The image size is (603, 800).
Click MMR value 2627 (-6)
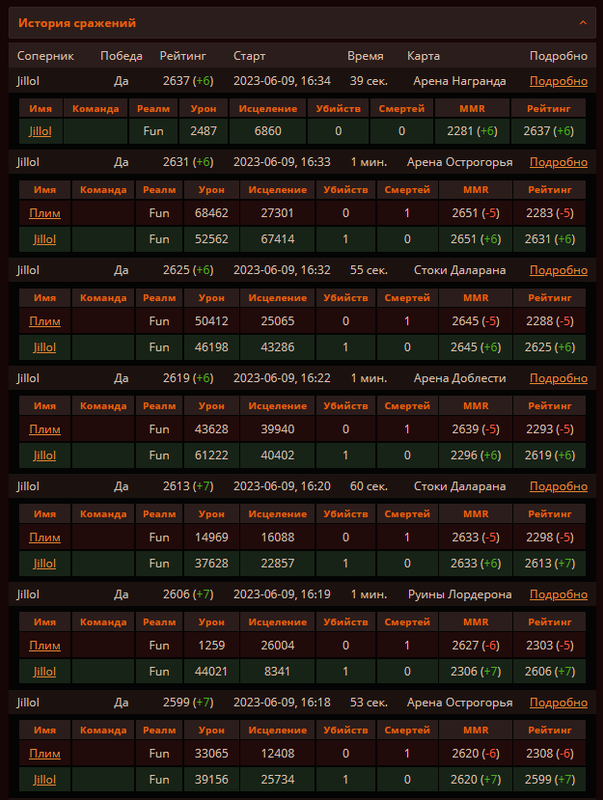475,645
